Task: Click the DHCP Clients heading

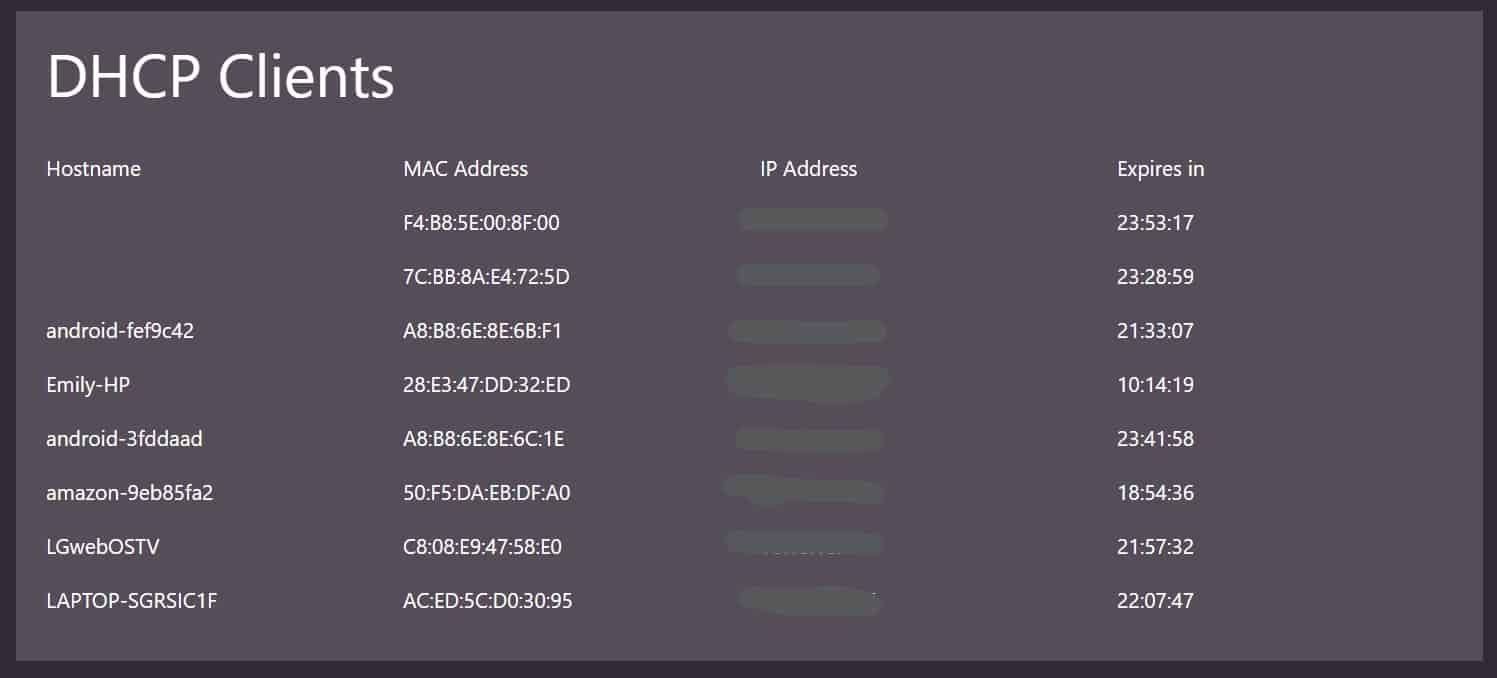Action: pyautogui.click(x=220, y=76)
